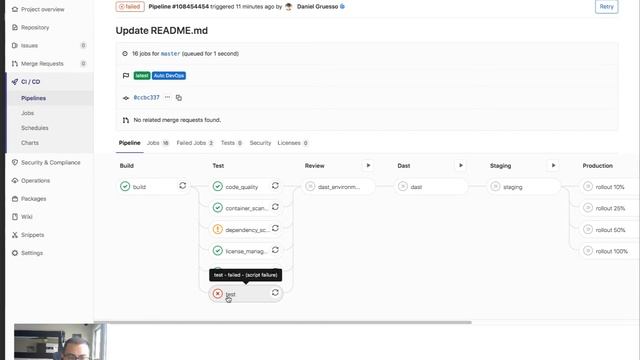Click warning icon of dependency_scanning job

(218, 229)
